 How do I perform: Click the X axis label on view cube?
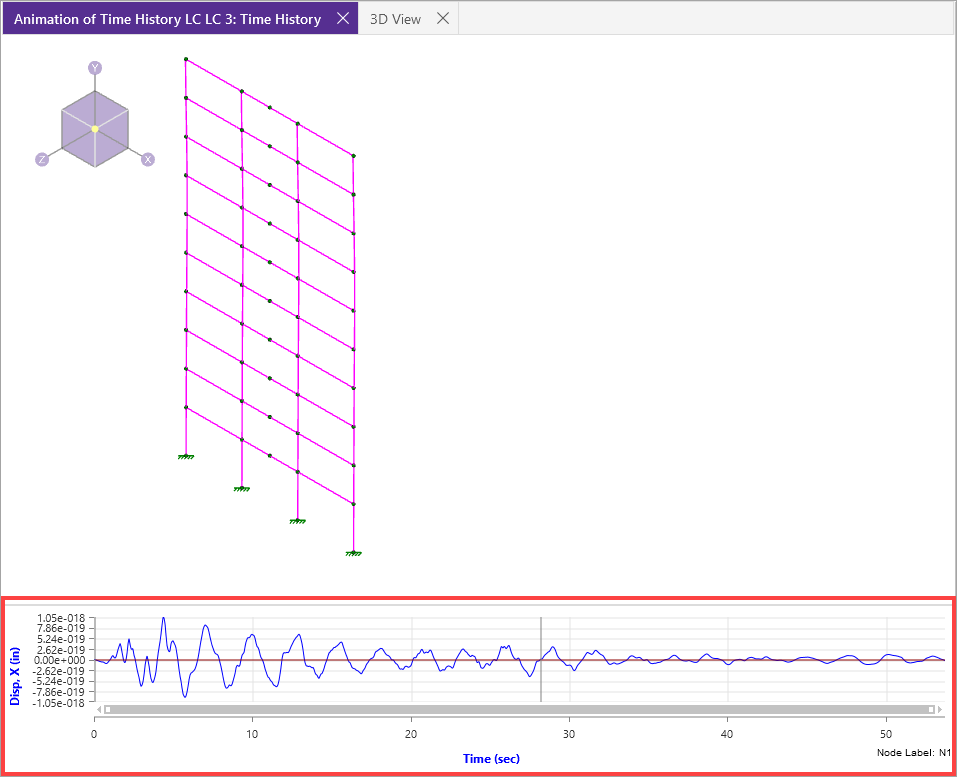coord(148,160)
